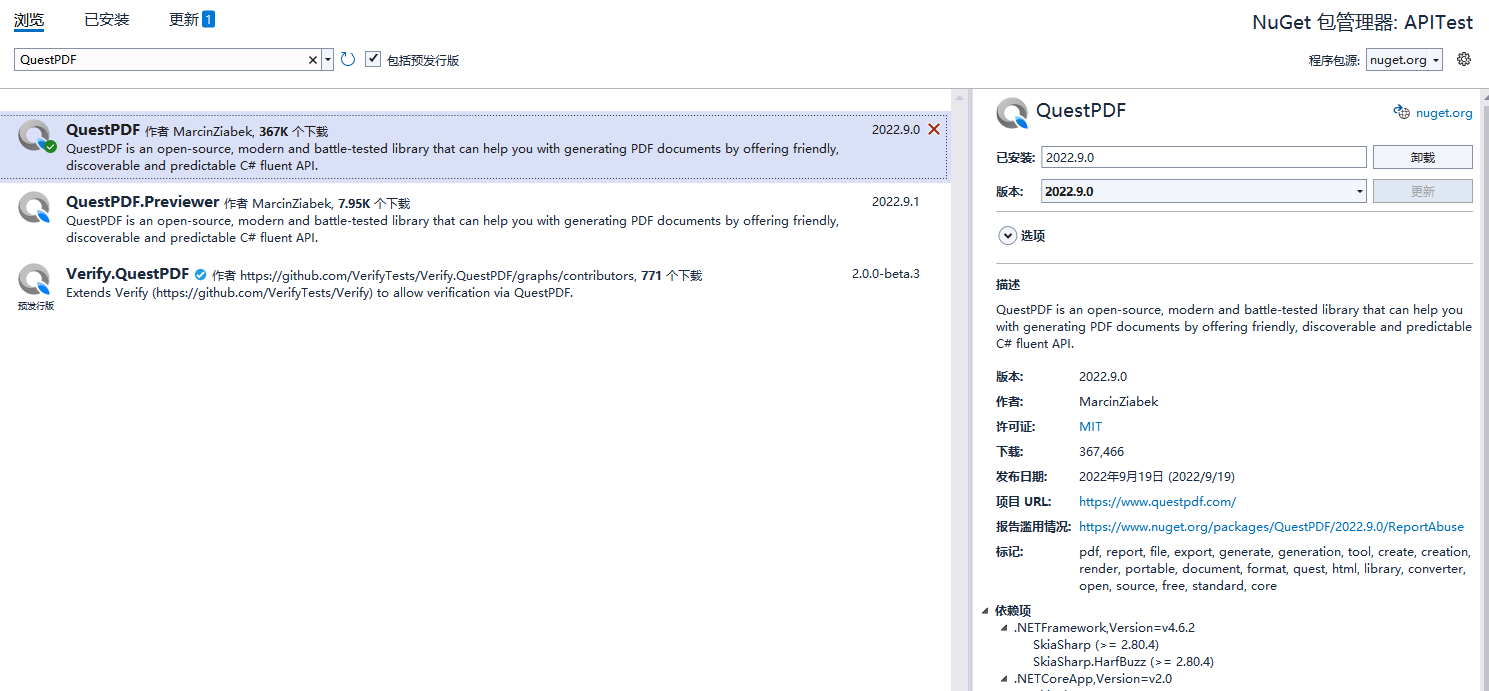This screenshot has width=1489, height=691.
Task: Select the Verify.QuestPDF package title
Action: pyautogui.click(x=127, y=274)
